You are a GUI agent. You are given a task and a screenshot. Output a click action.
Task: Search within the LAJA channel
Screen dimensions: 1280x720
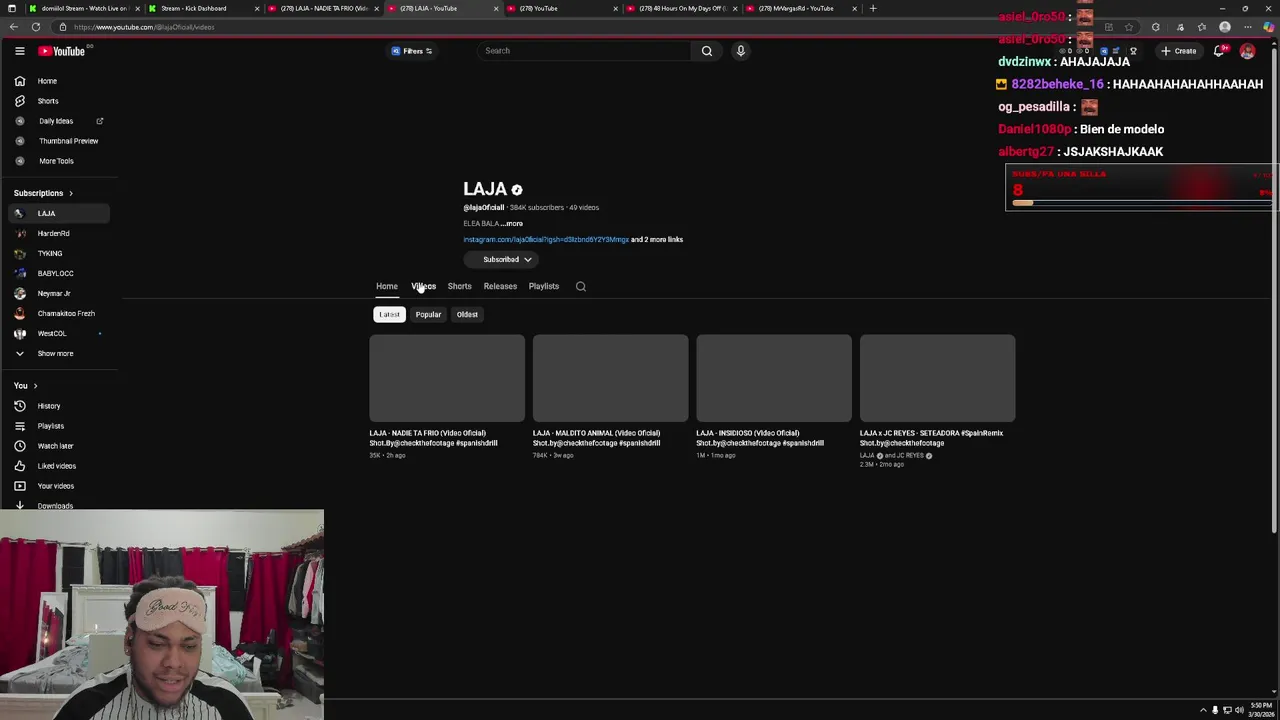pos(580,286)
